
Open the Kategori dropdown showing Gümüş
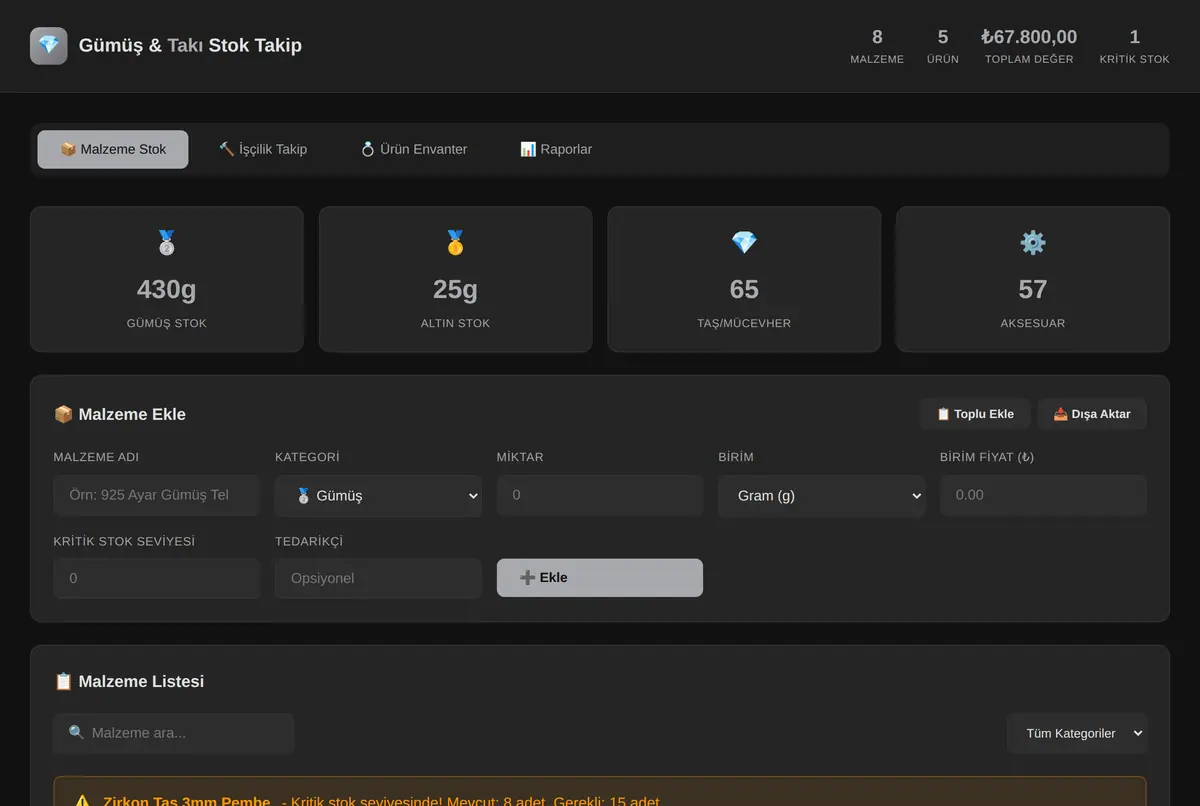[378, 495]
